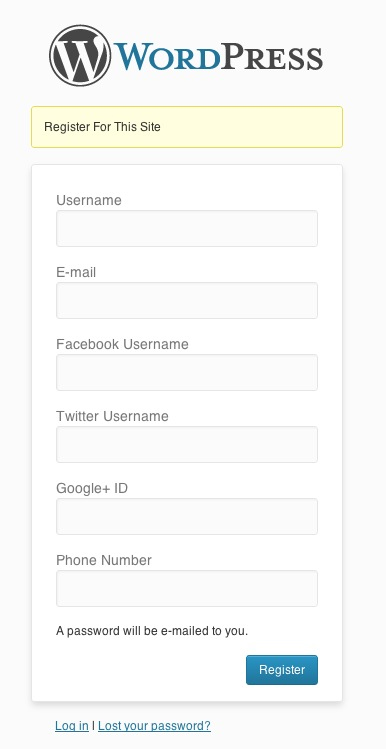Focus the Facebook Username input box
386x749 pixels.
pyautogui.click(x=187, y=373)
